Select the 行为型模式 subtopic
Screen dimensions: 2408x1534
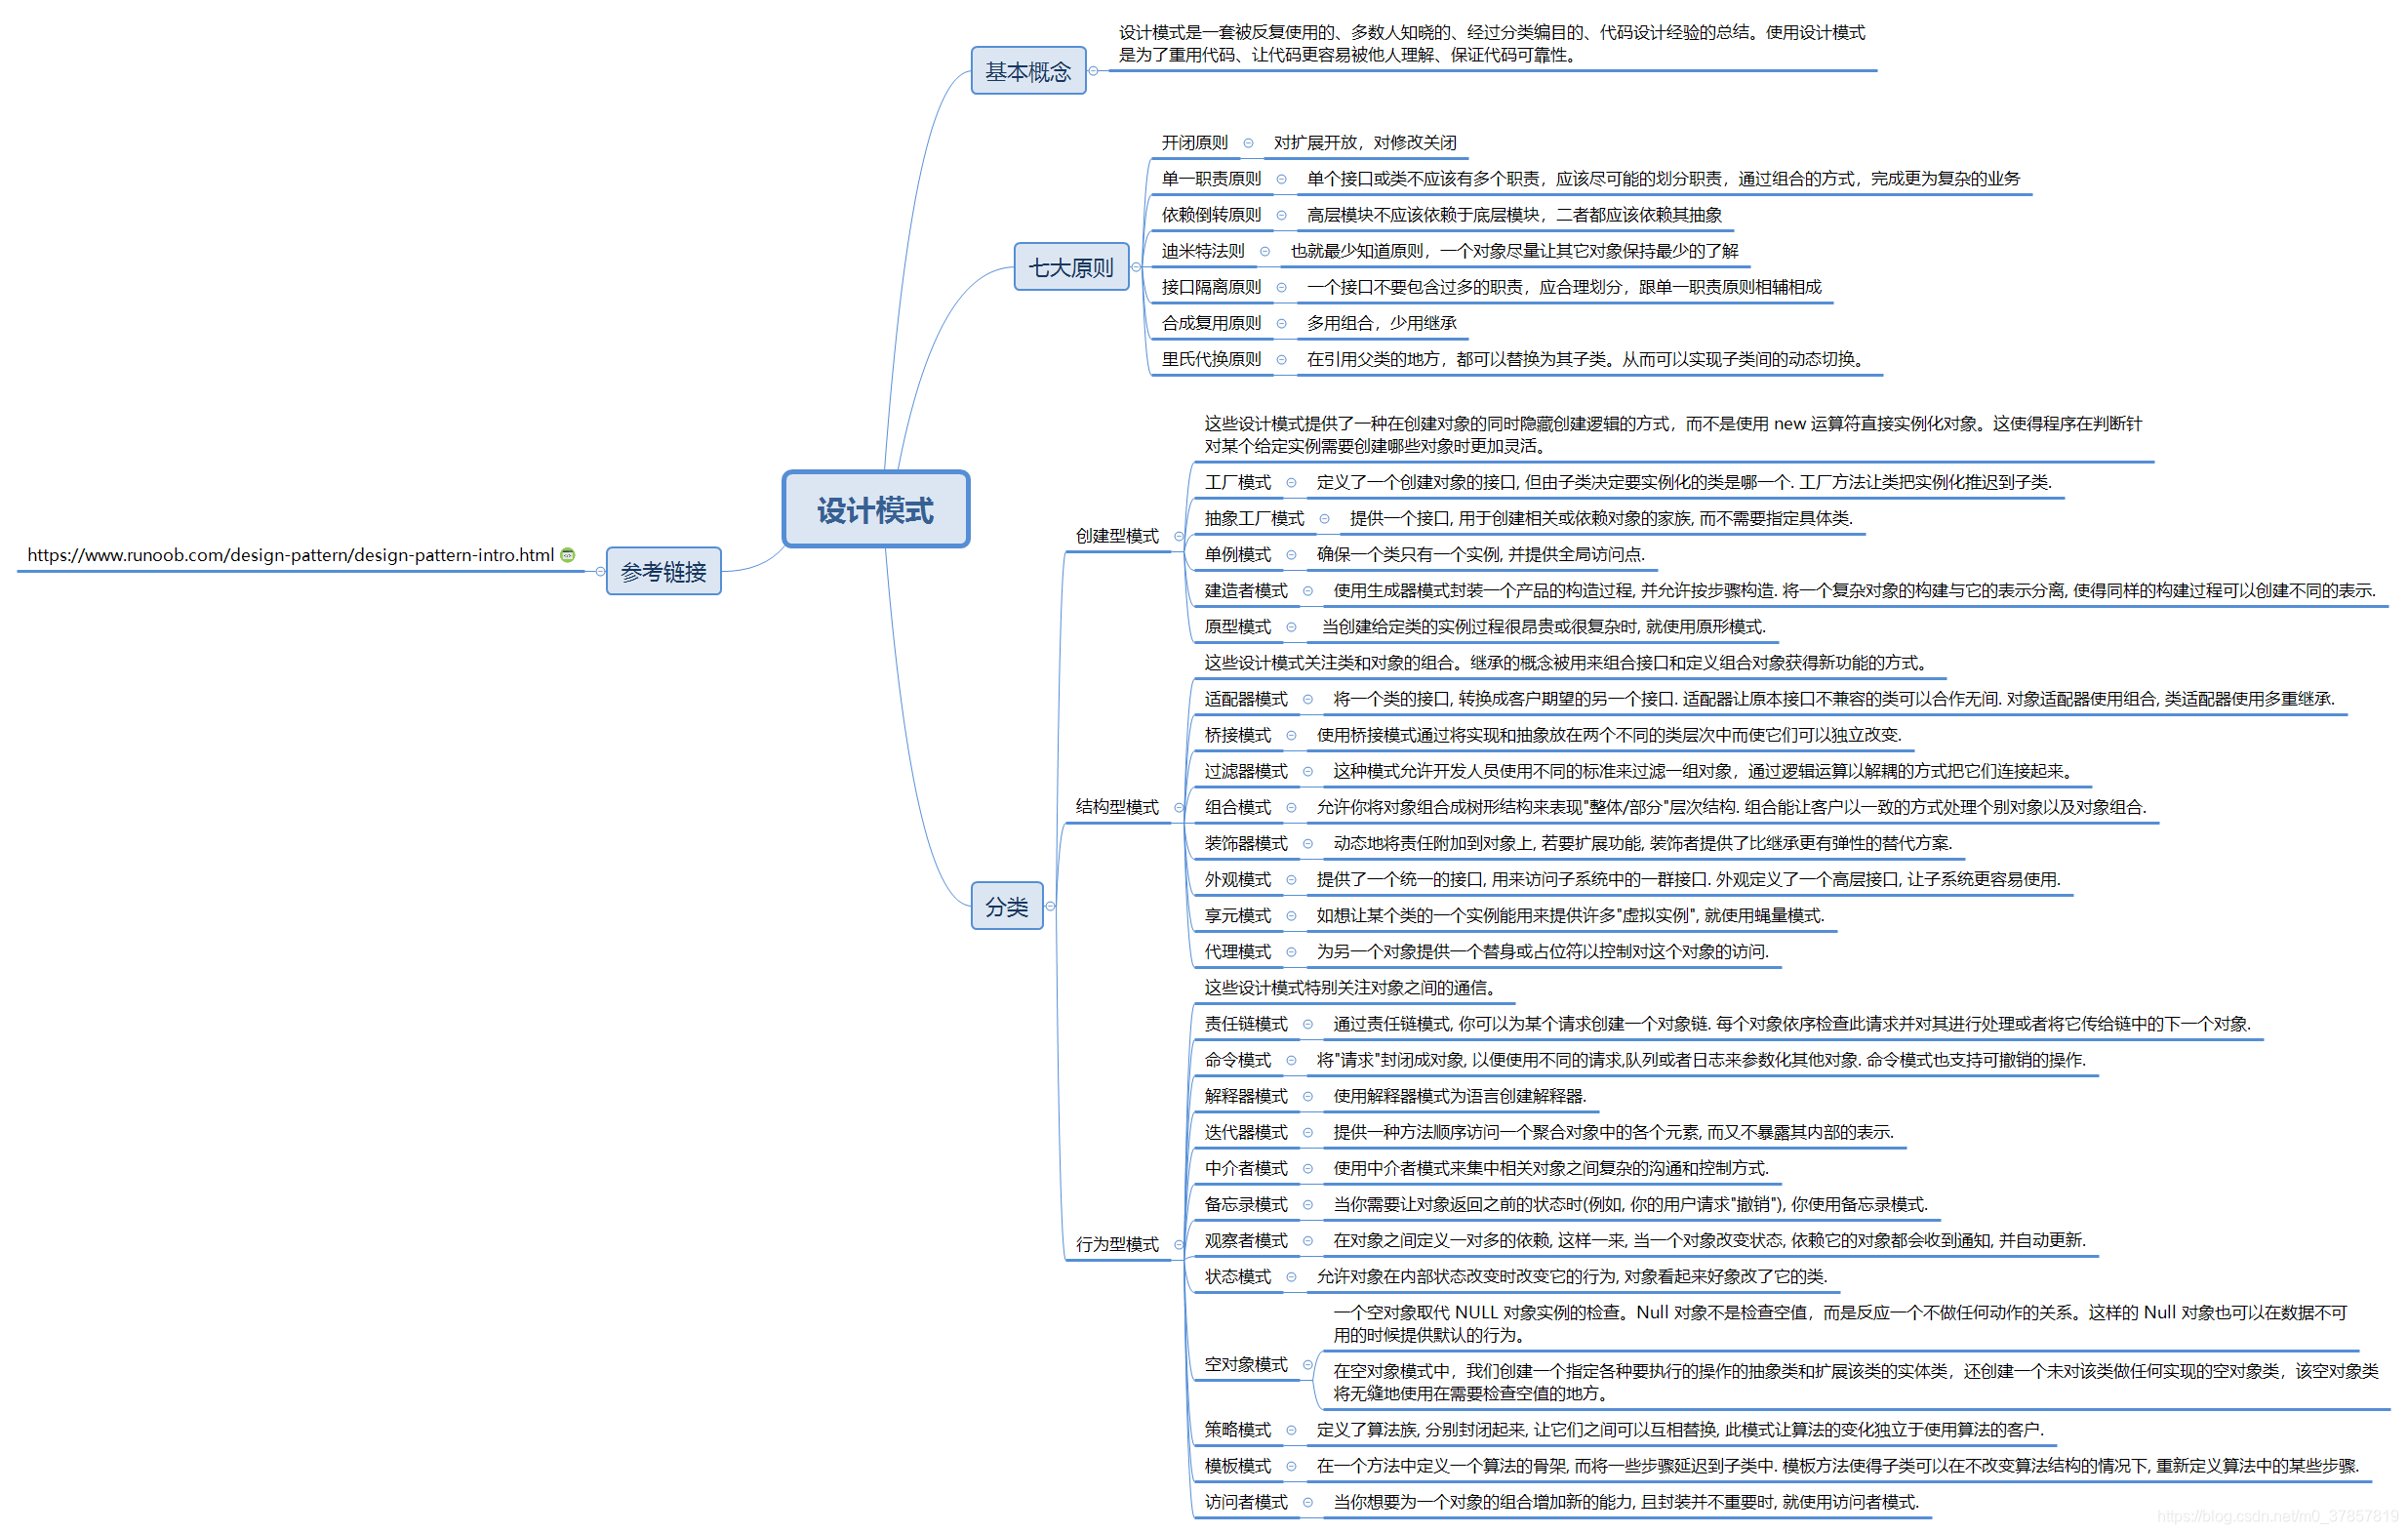(1117, 1244)
